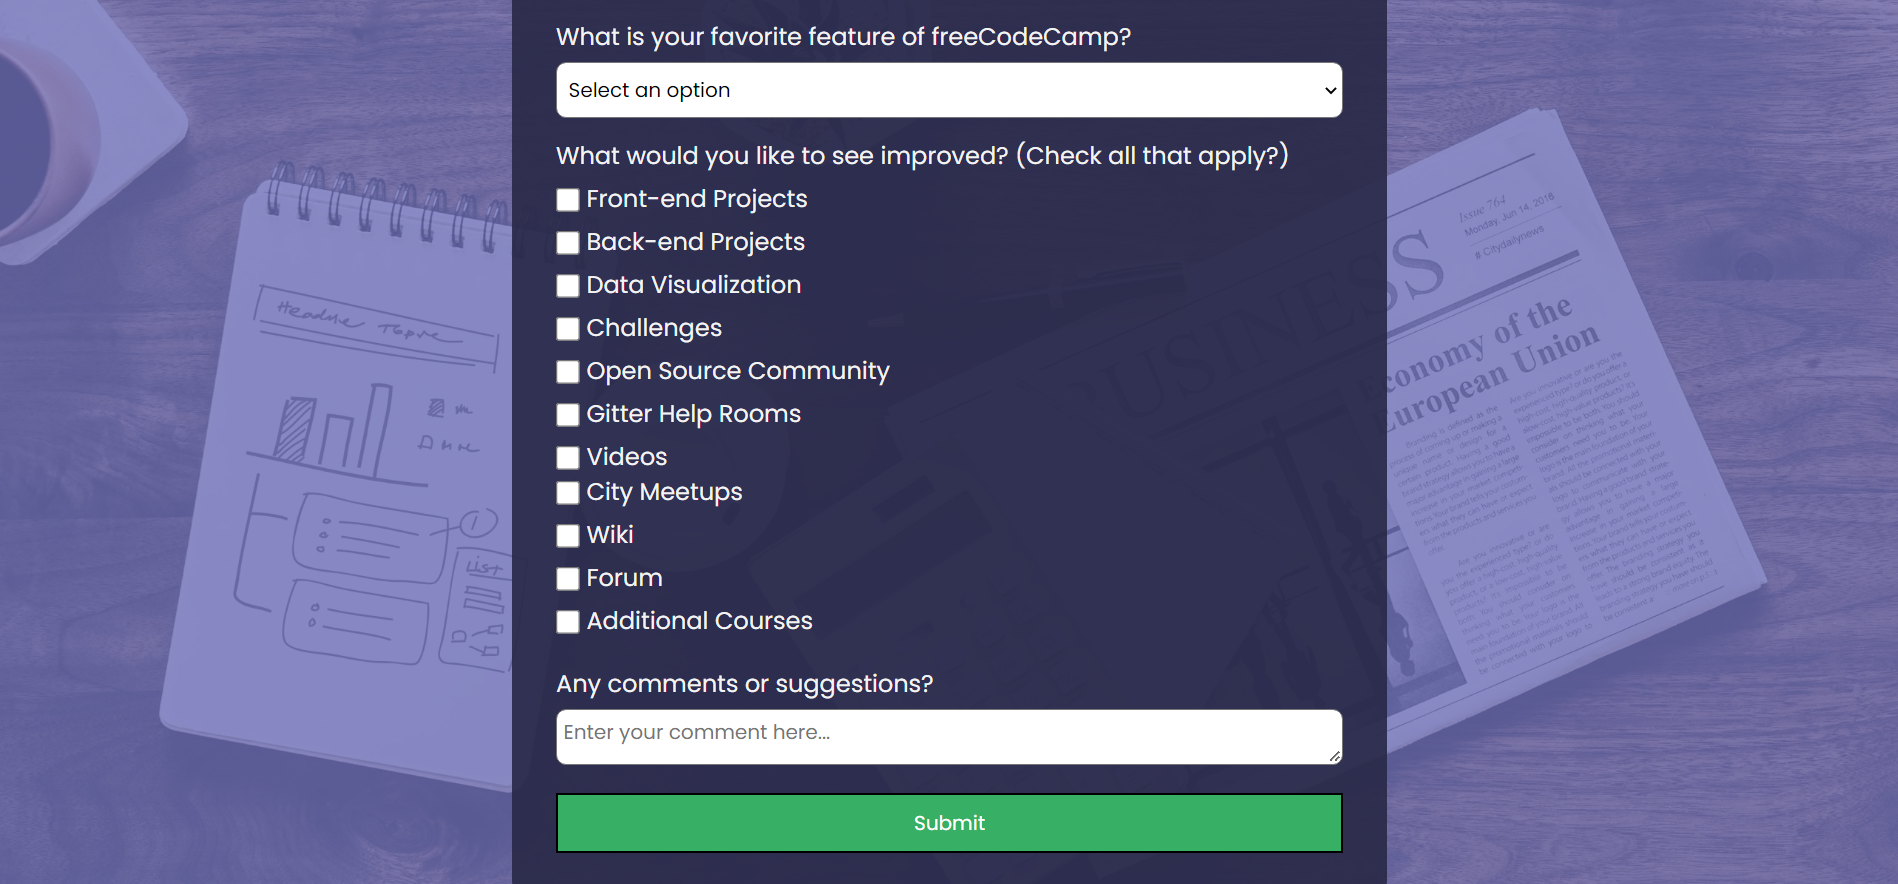The height and width of the screenshot is (884, 1898).
Task: Enable the Data Visualization option
Action: pos(567,286)
